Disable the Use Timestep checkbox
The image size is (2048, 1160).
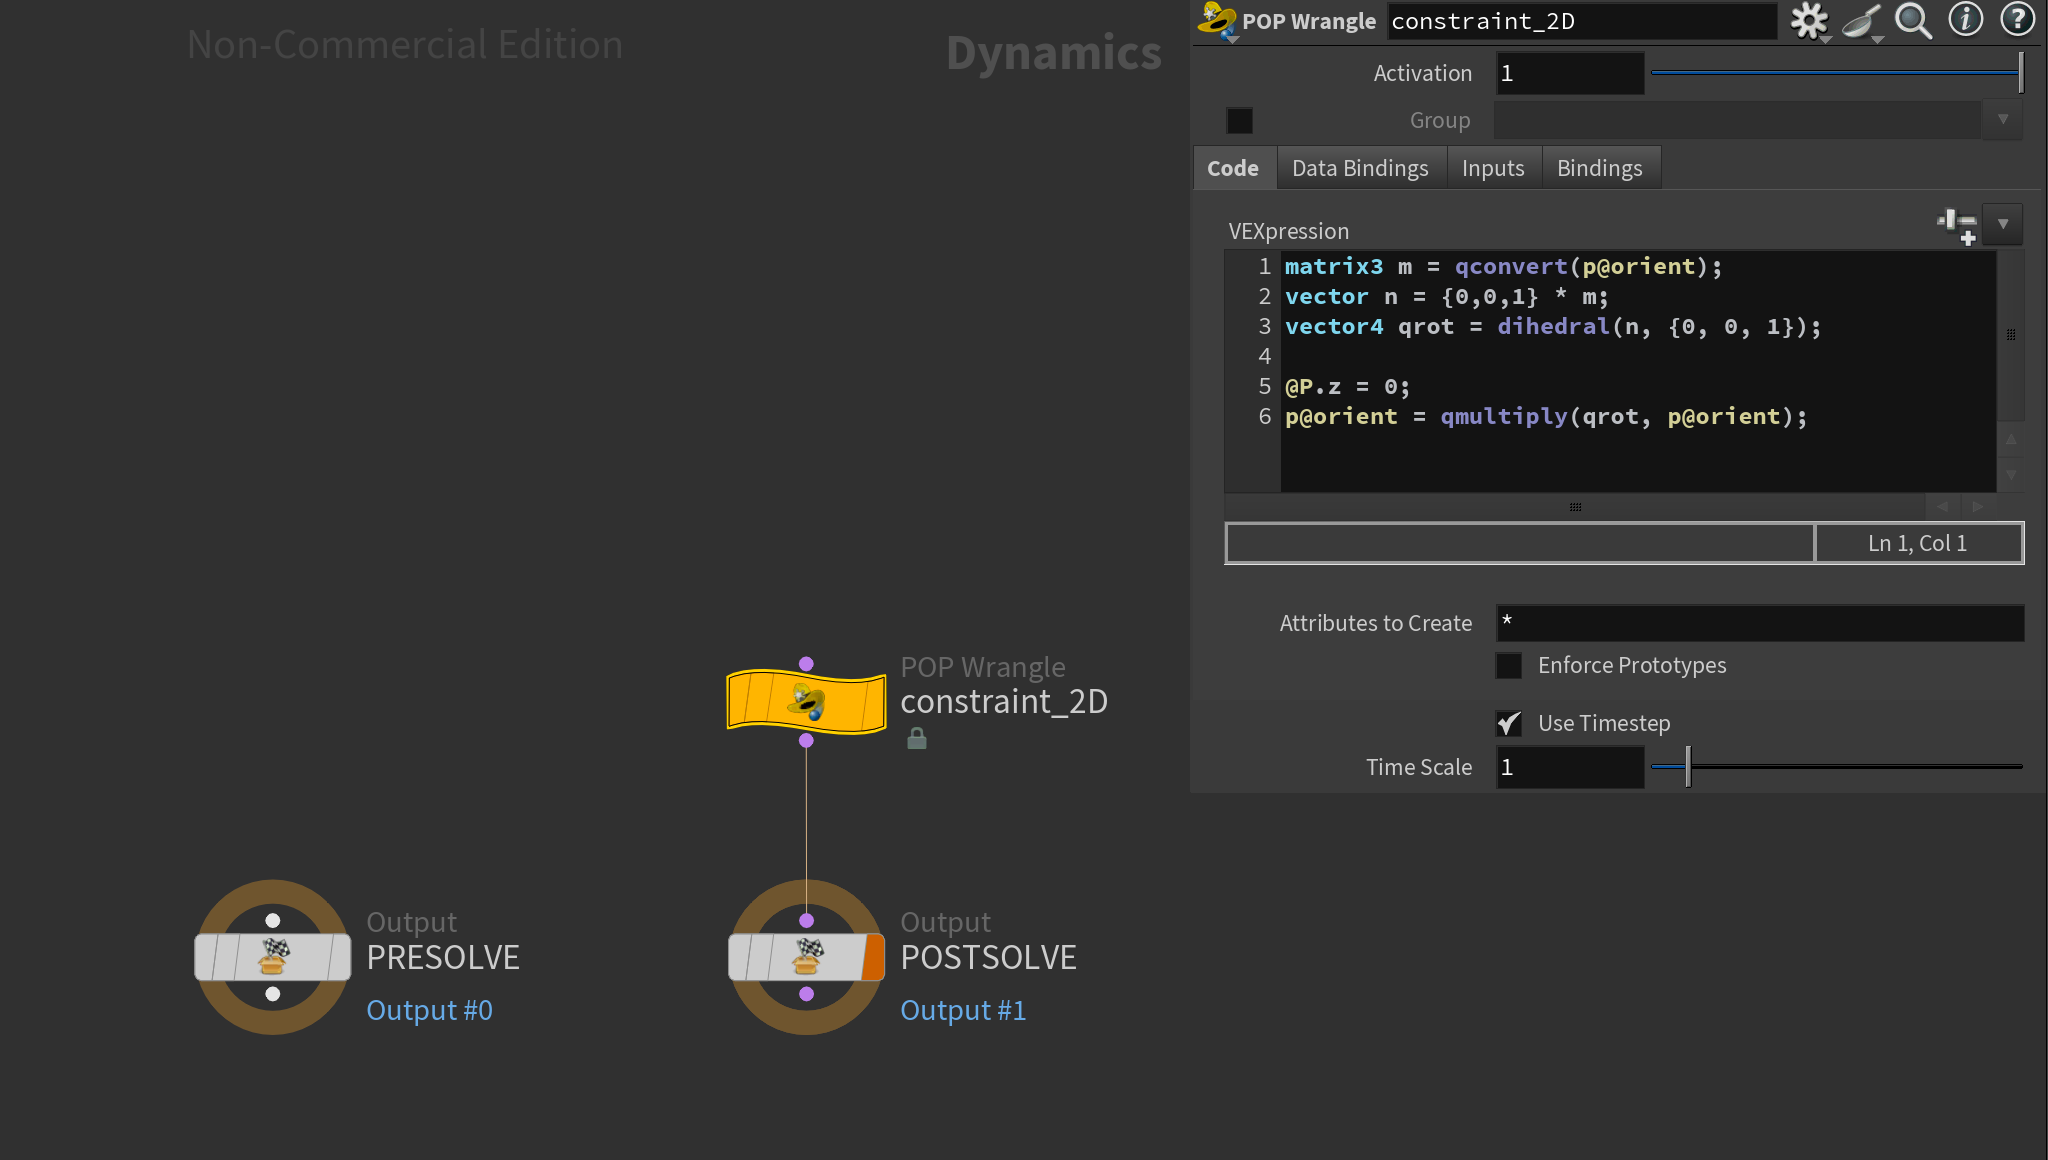click(x=1509, y=723)
